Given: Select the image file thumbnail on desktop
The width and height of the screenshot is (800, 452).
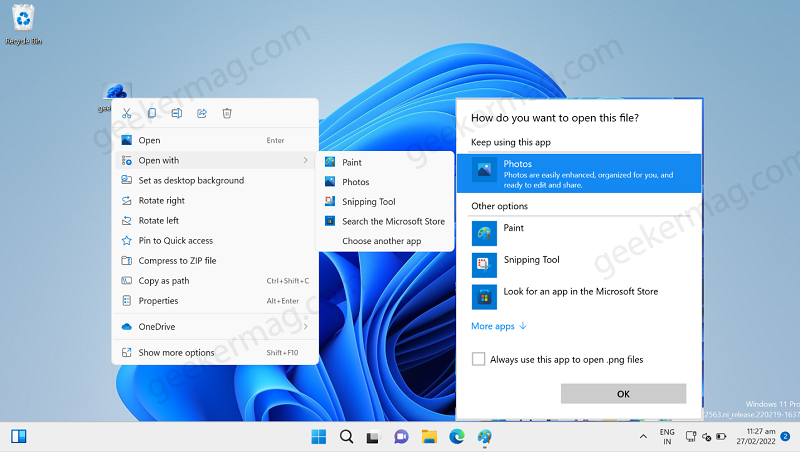Looking at the screenshot, I should pyautogui.click(x=117, y=91).
